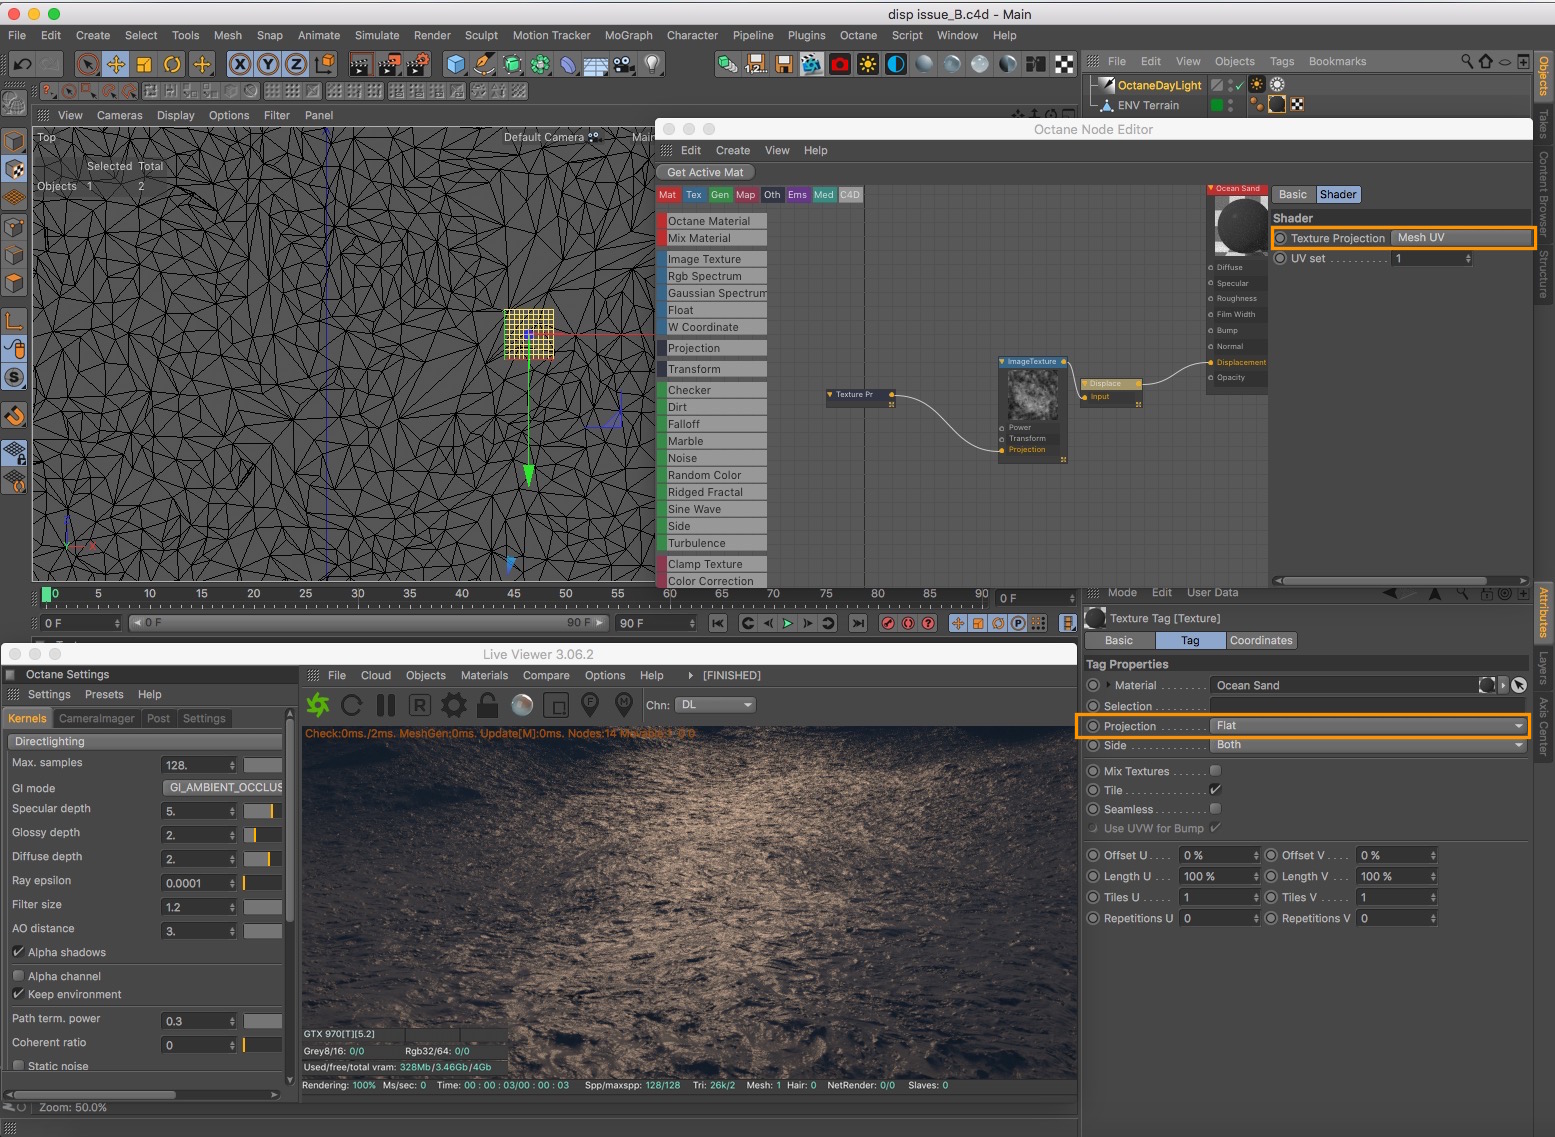Toggle the camera lock icon in Live Viewer
This screenshot has width=1555, height=1137.
point(488,705)
